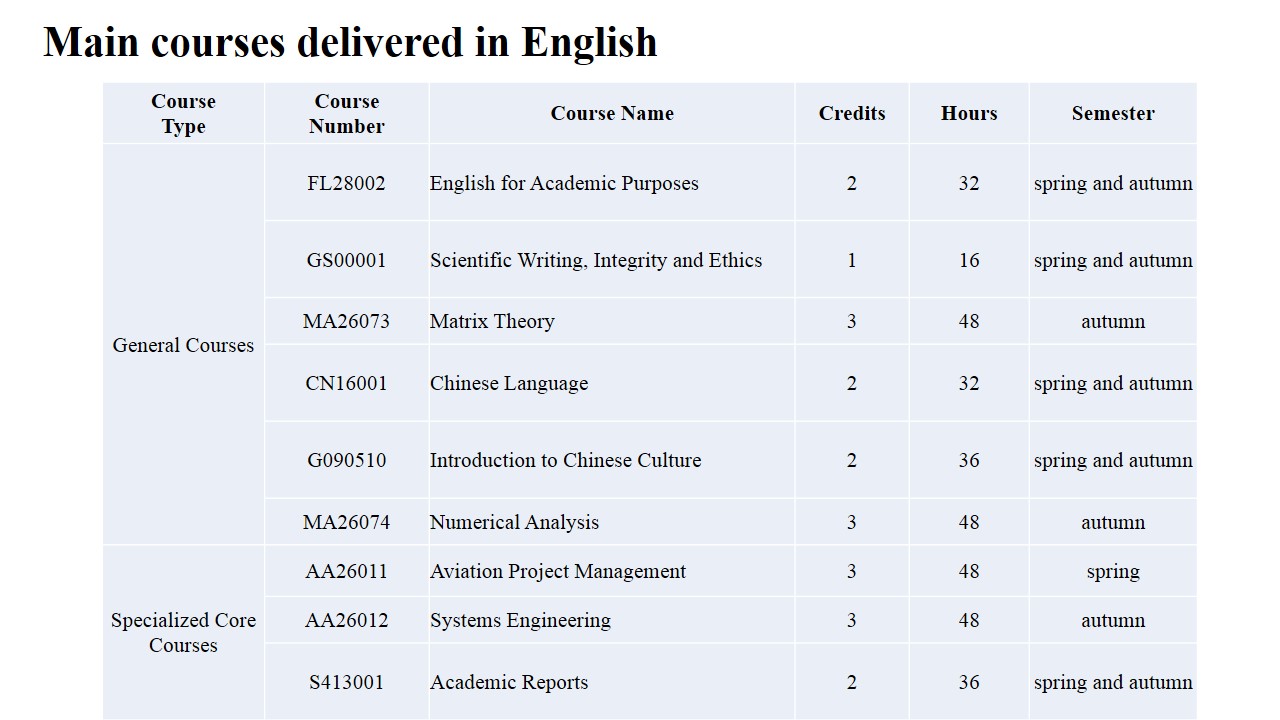1280x720 pixels.
Task: Click the 'Numerical Analysis' course name
Action: pos(514,522)
